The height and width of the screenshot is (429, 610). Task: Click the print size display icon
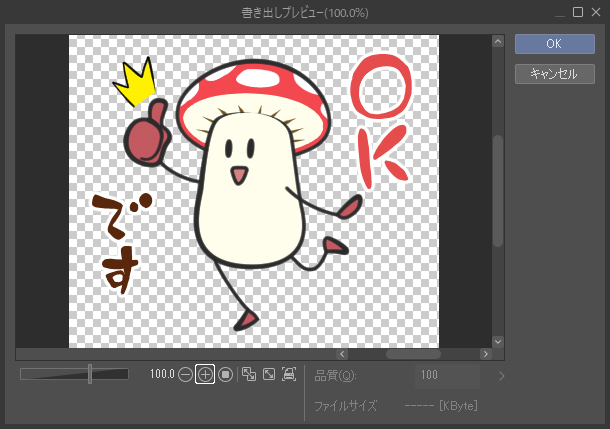click(289, 374)
